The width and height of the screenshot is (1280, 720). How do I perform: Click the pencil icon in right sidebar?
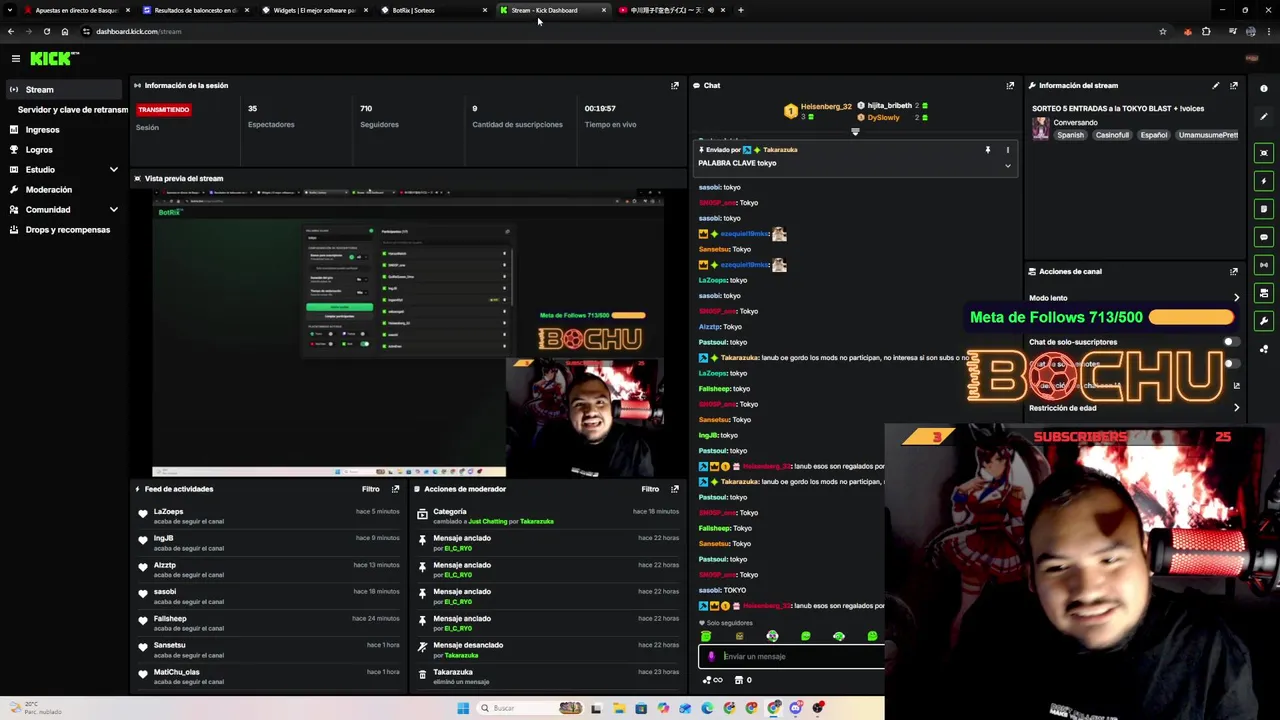pyautogui.click(x=1264, y=117)
